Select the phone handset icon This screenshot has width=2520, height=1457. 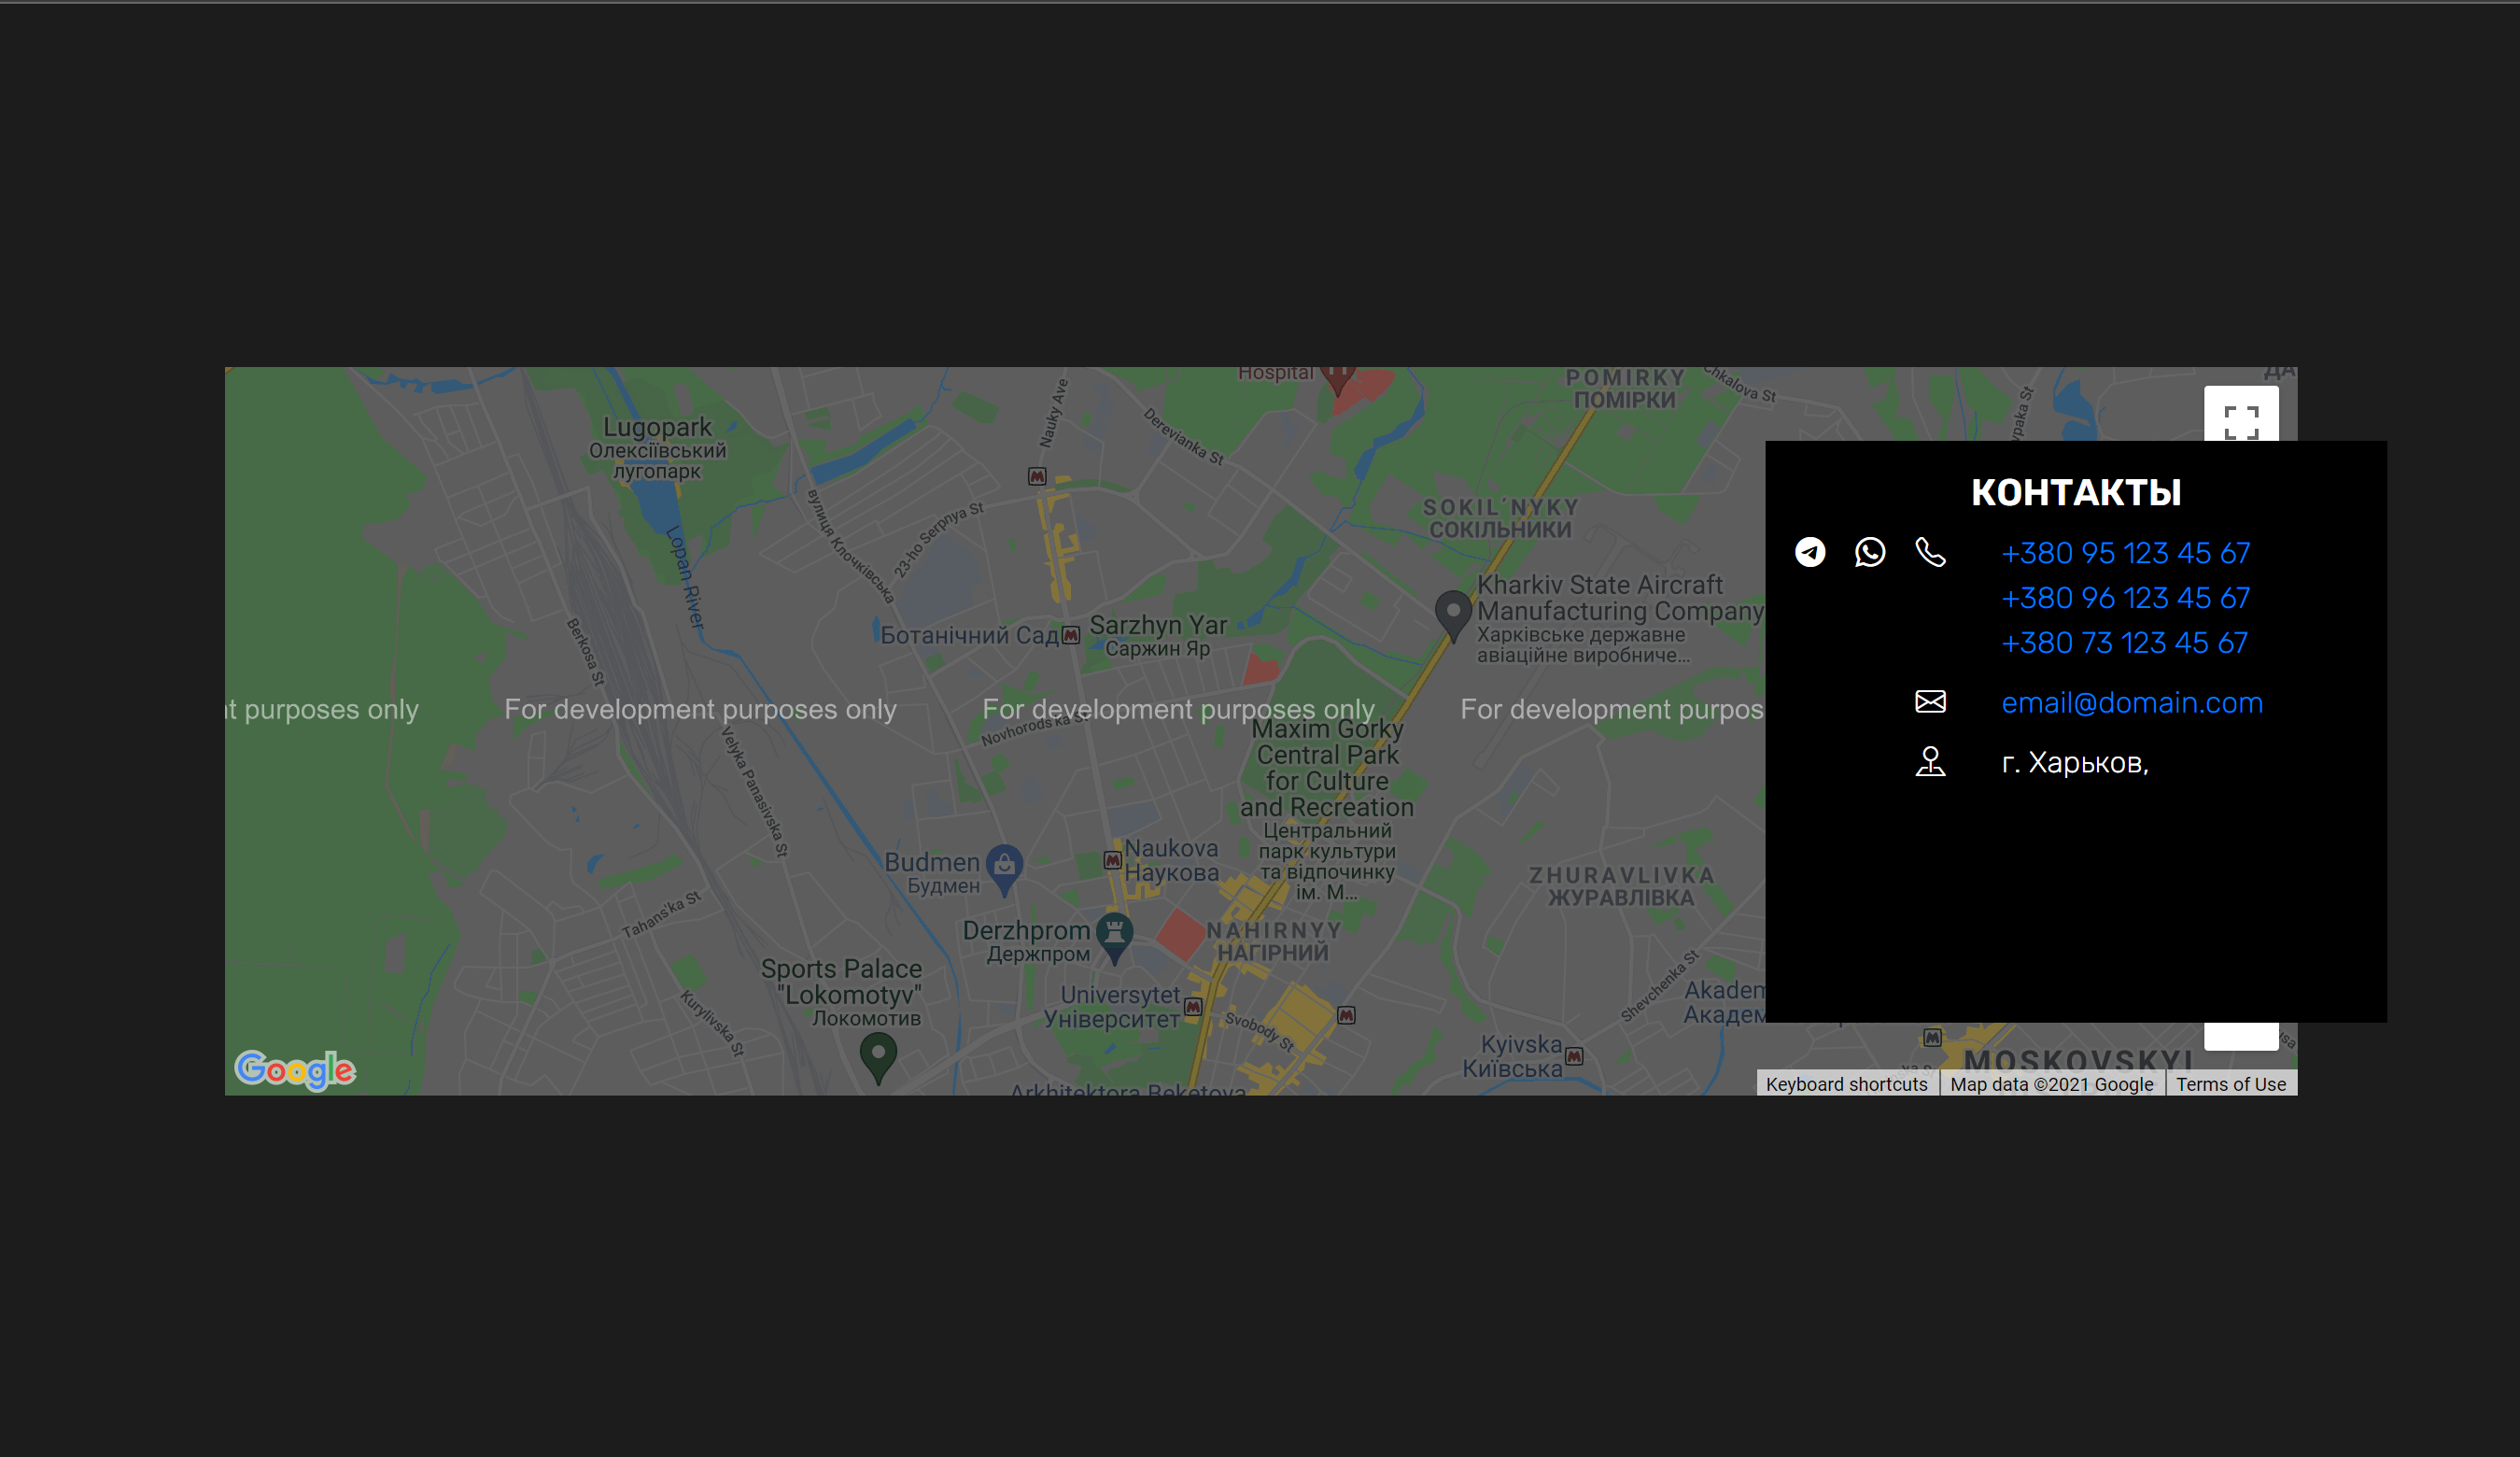click(1930, 551)
